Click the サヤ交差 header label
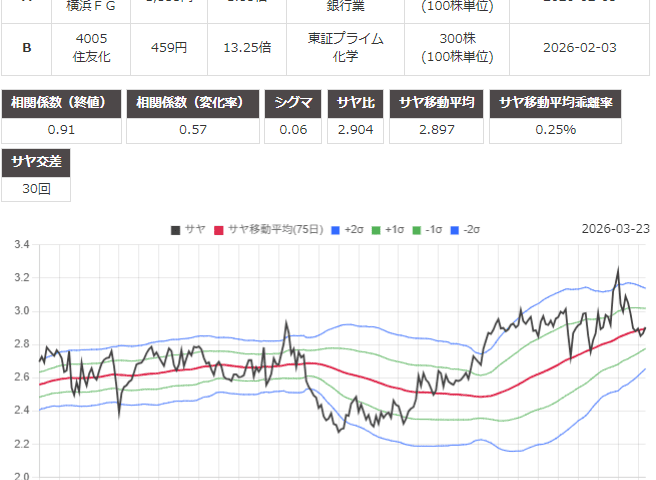The height and width of the screenshot is (480, 656). coord(36,162)
